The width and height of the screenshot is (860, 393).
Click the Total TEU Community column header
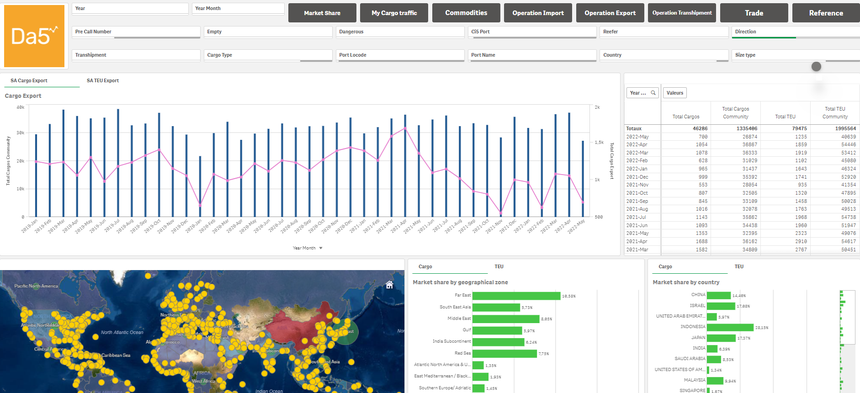pos(835,113)
